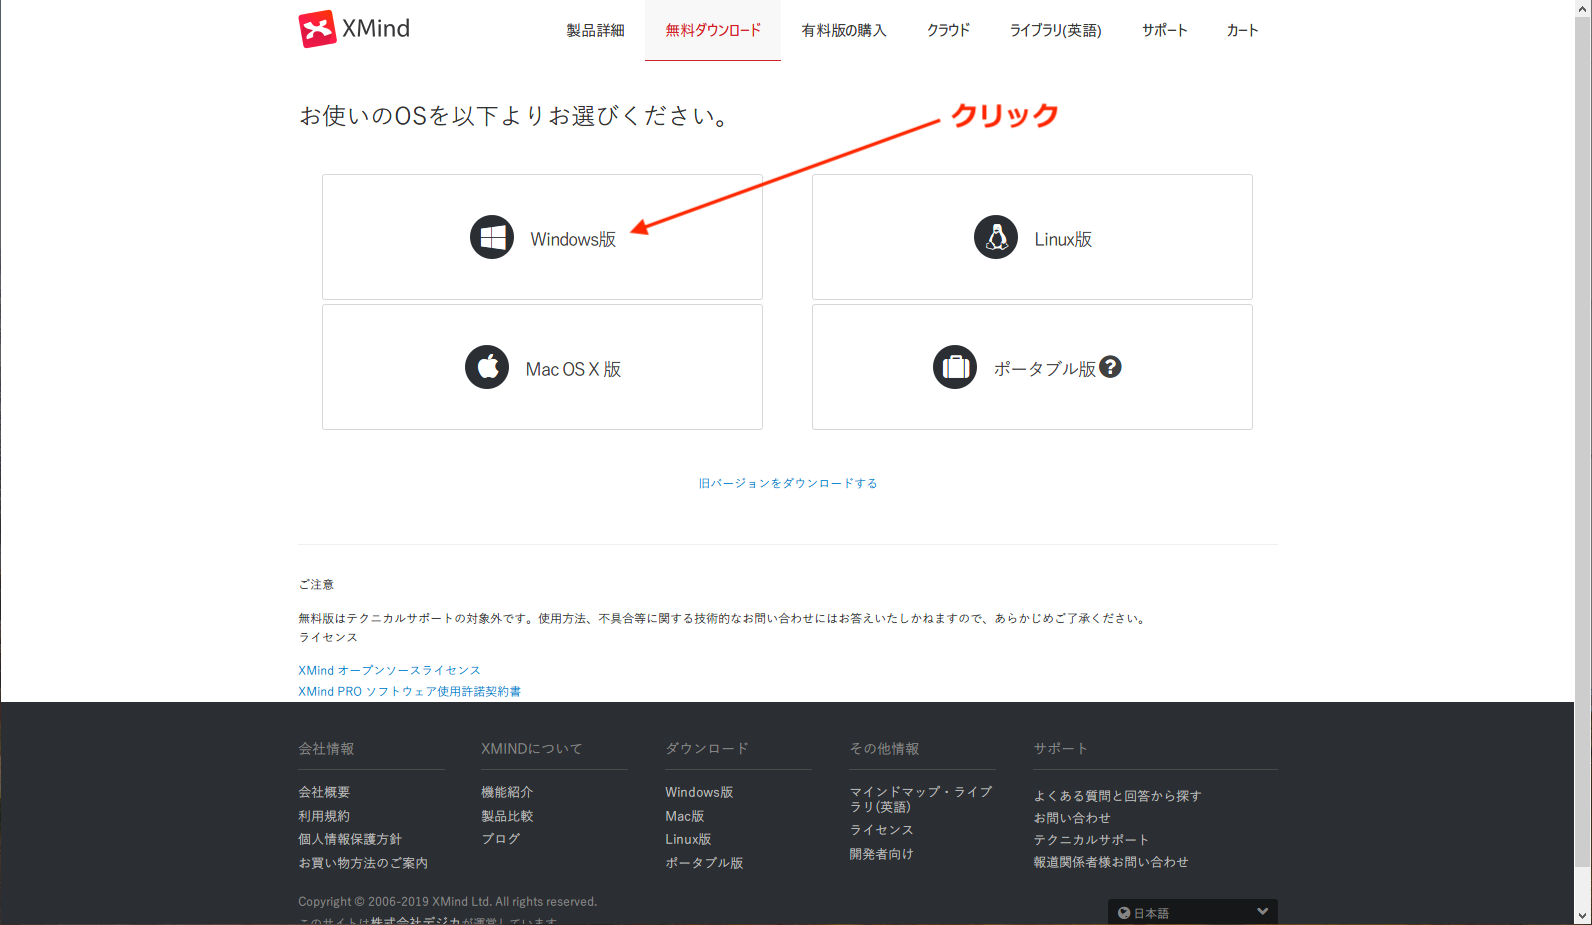Viewport: 1592px width, 925px height.
Task: Open the サポート navigation item
Action: pyautogui.click(x=1165, y=31)
